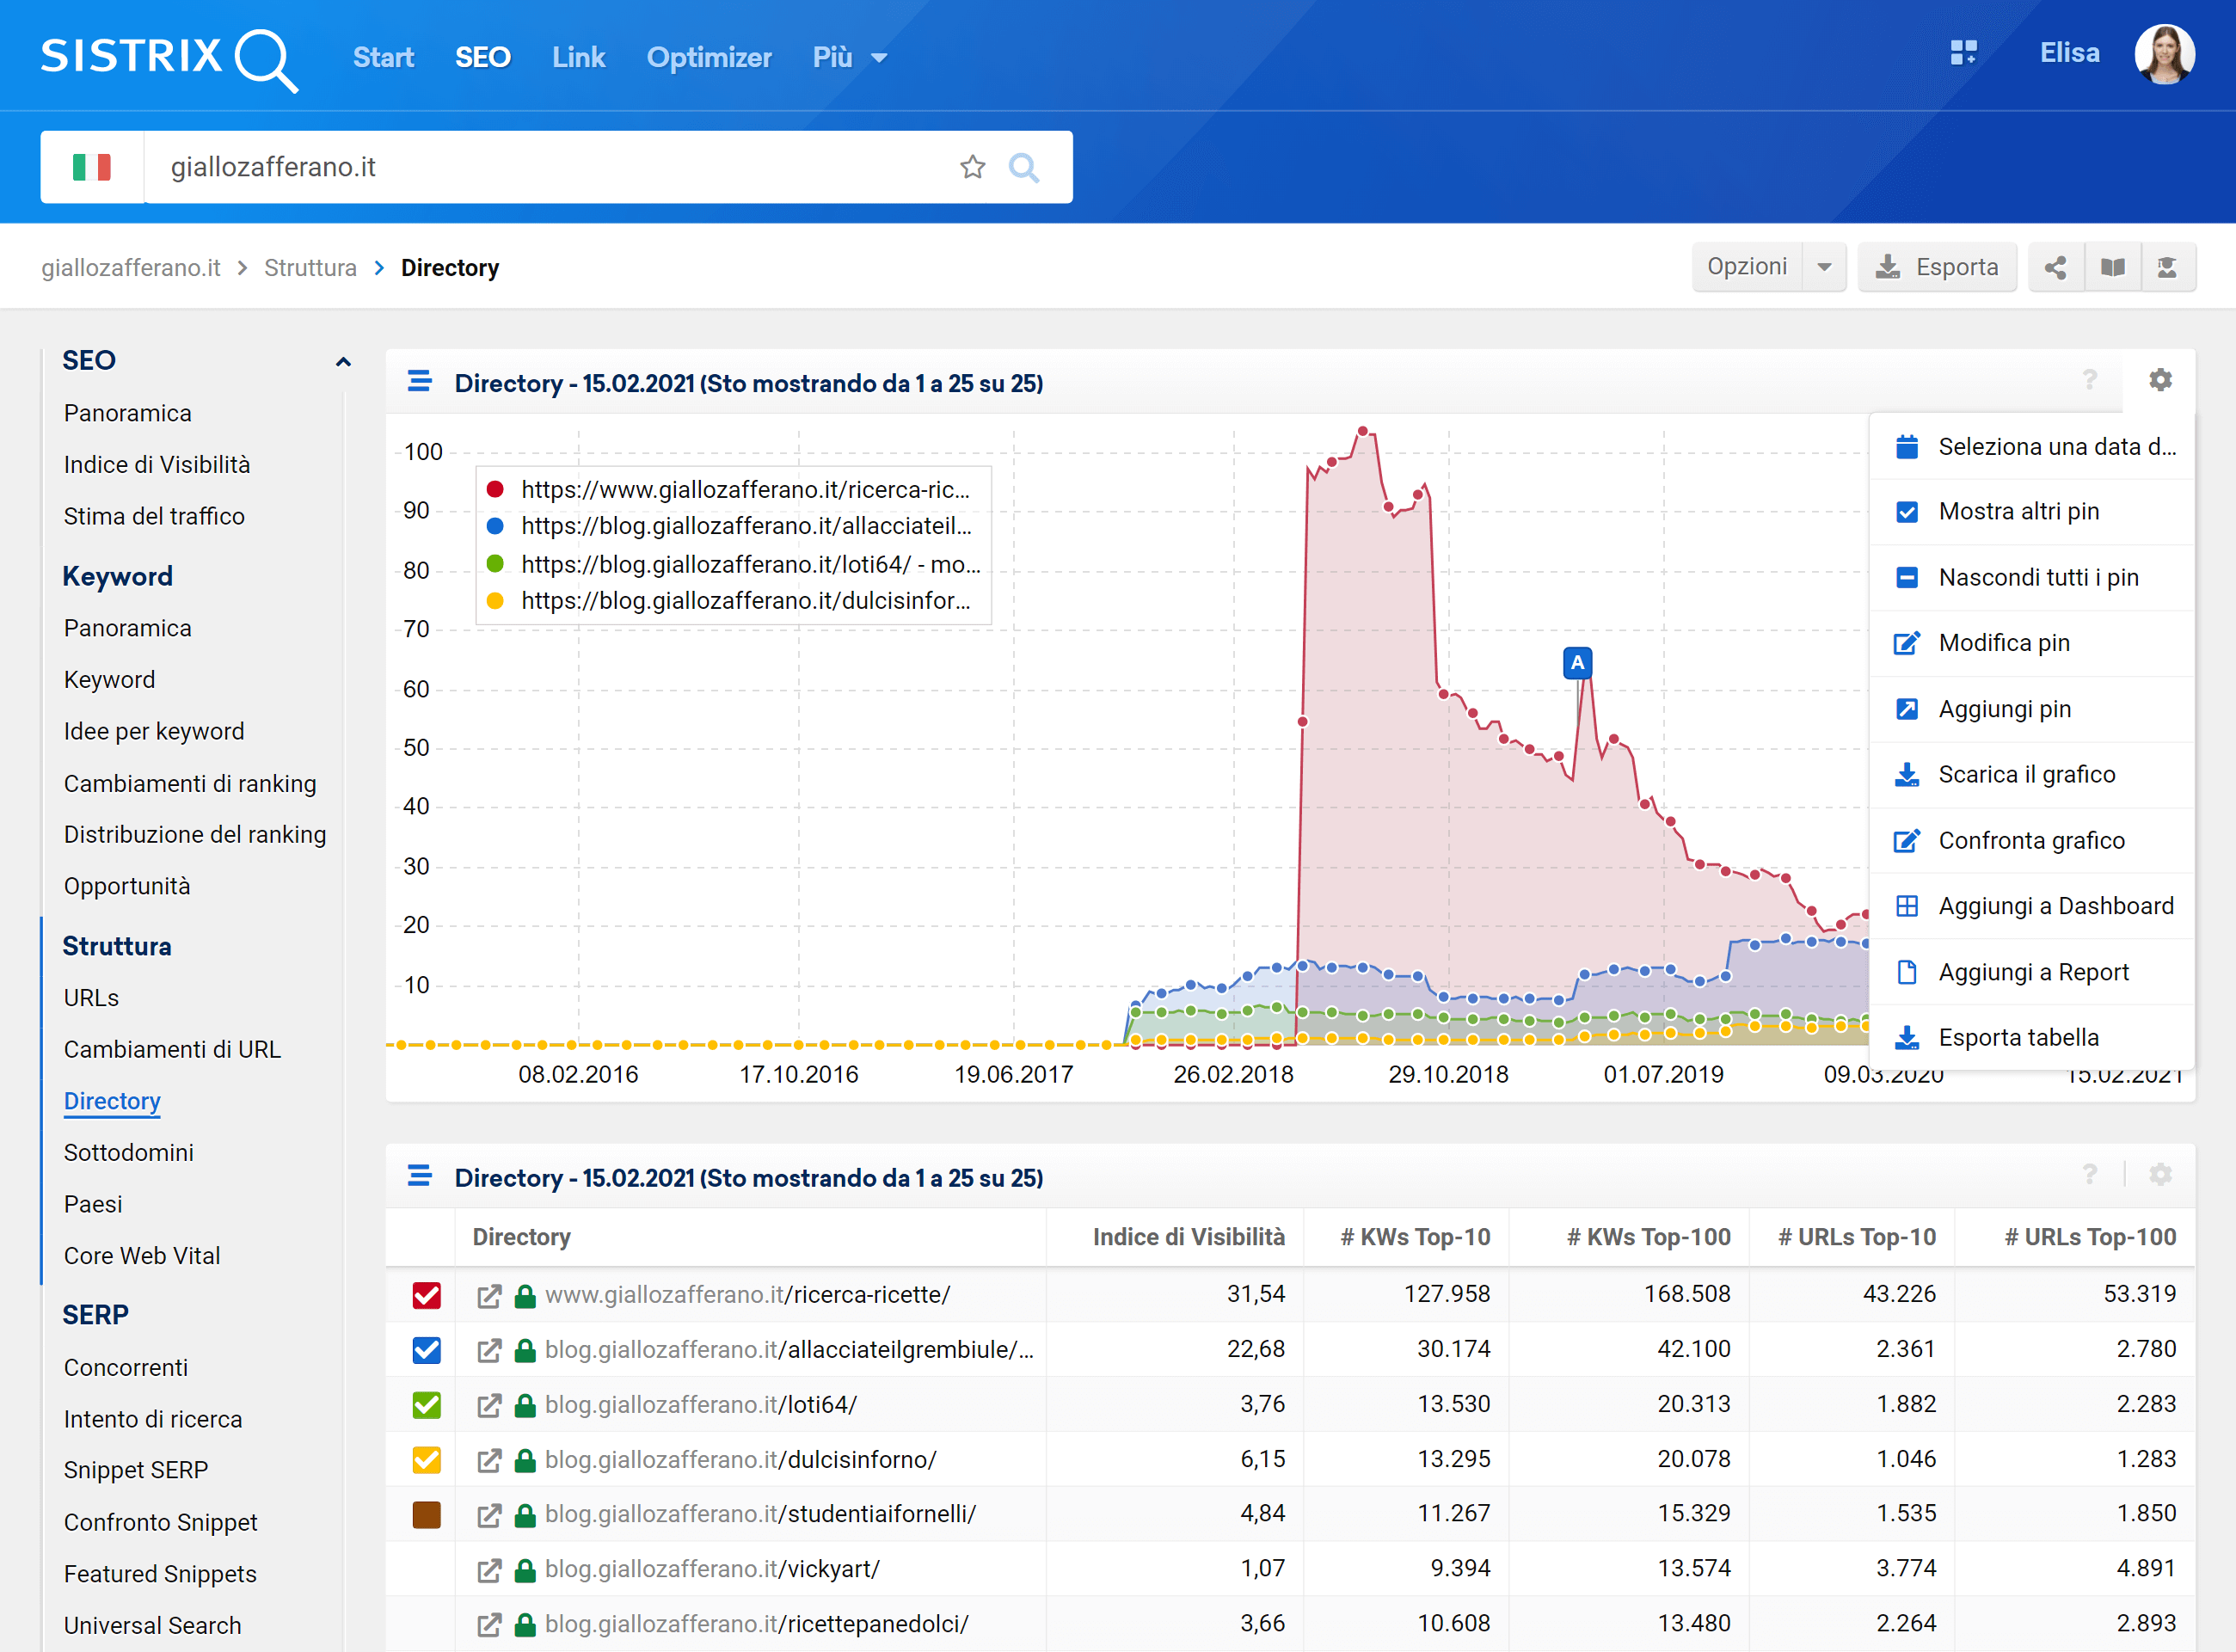The image size is (2236, 1652).
Task: Open studentiaifornelli external link icon
Action: (x=489, y=1516)
